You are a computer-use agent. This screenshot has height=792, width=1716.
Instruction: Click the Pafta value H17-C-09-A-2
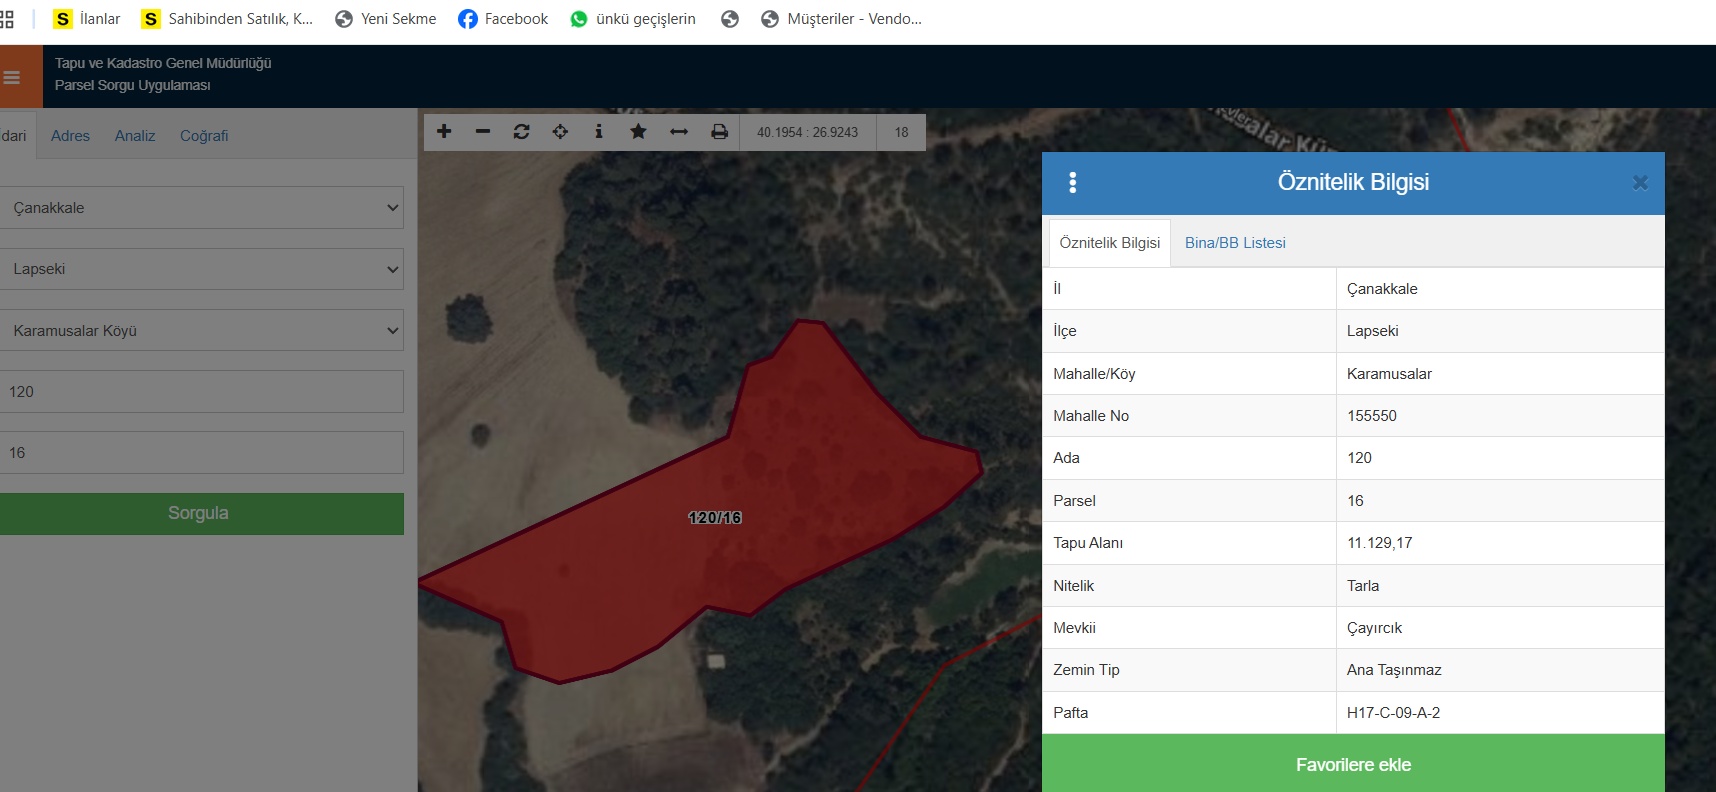[1393, 713]
